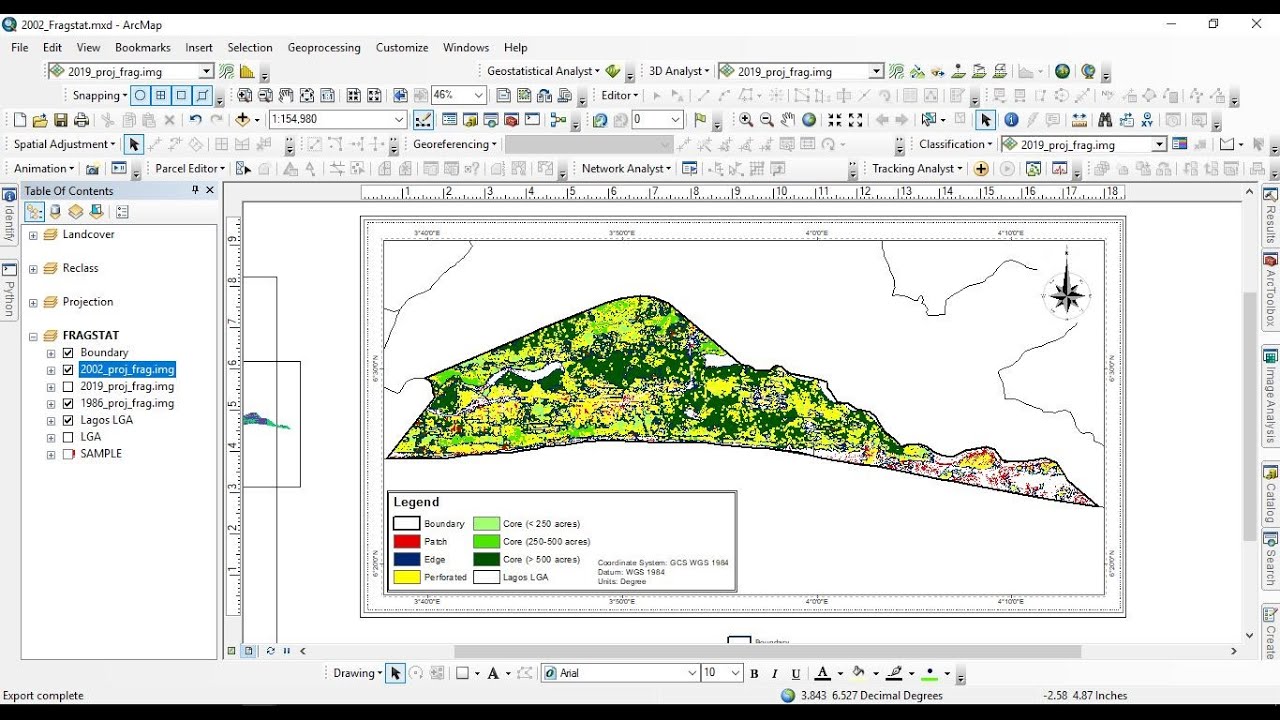
Task: Click the font color A button
Action: click(x=822, y=673)
